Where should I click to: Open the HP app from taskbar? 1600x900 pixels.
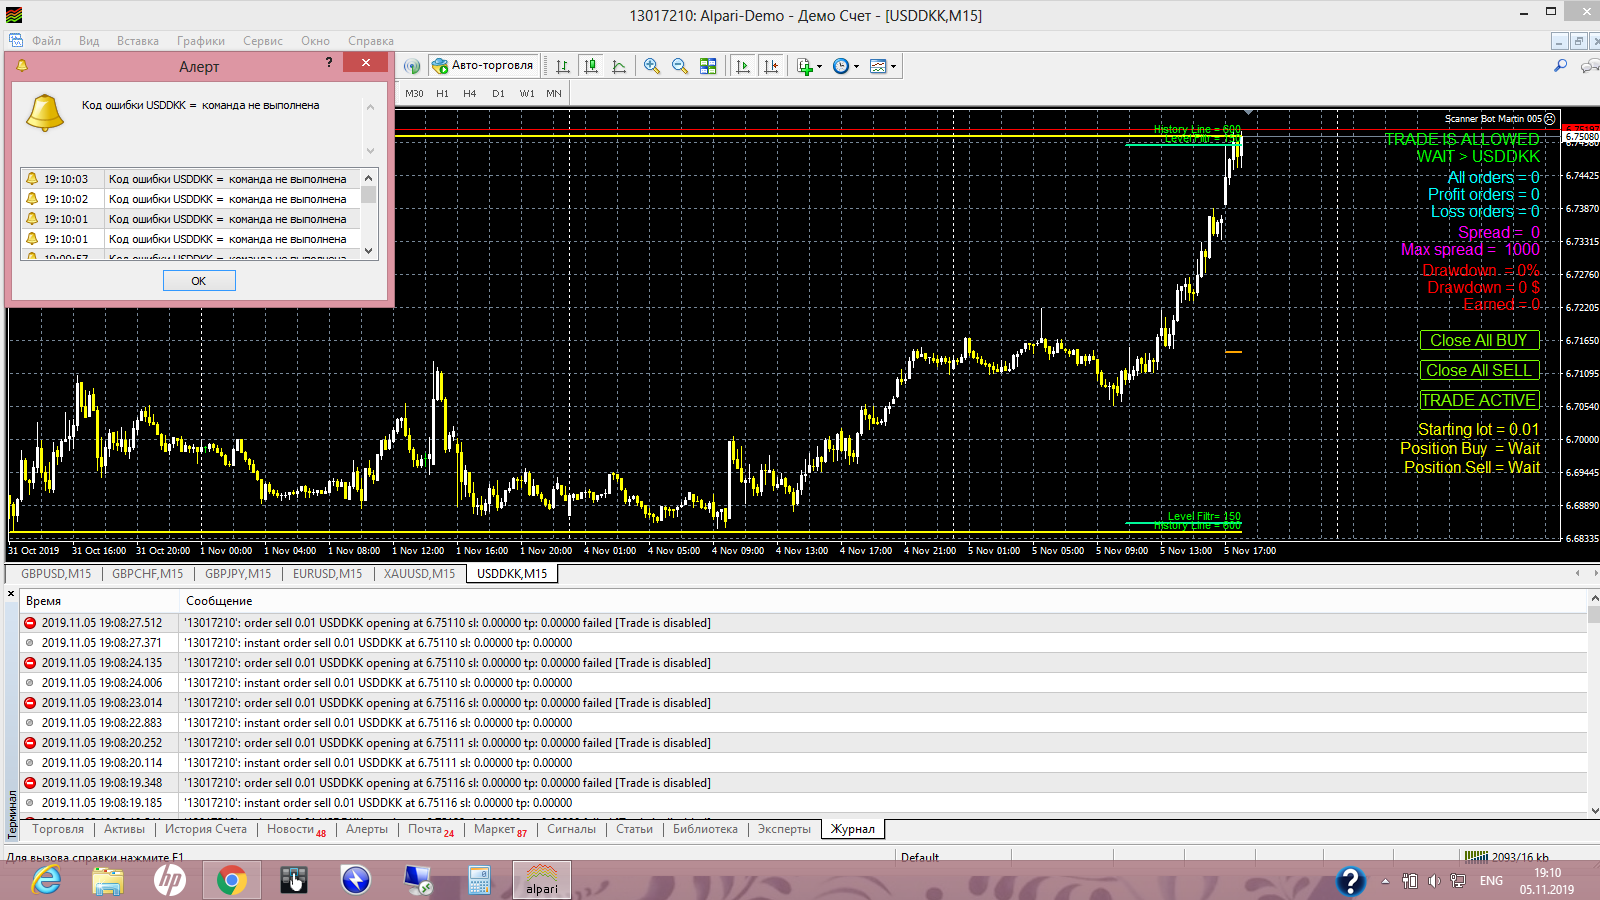tap(170, 880)
